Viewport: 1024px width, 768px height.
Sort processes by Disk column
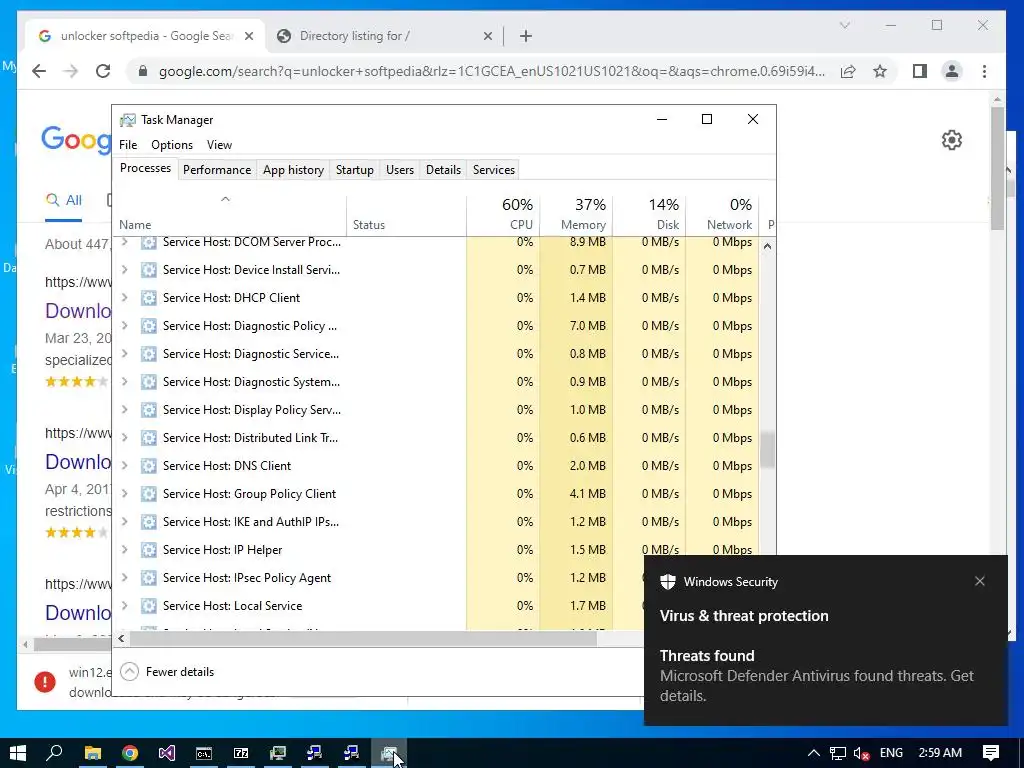650,214
